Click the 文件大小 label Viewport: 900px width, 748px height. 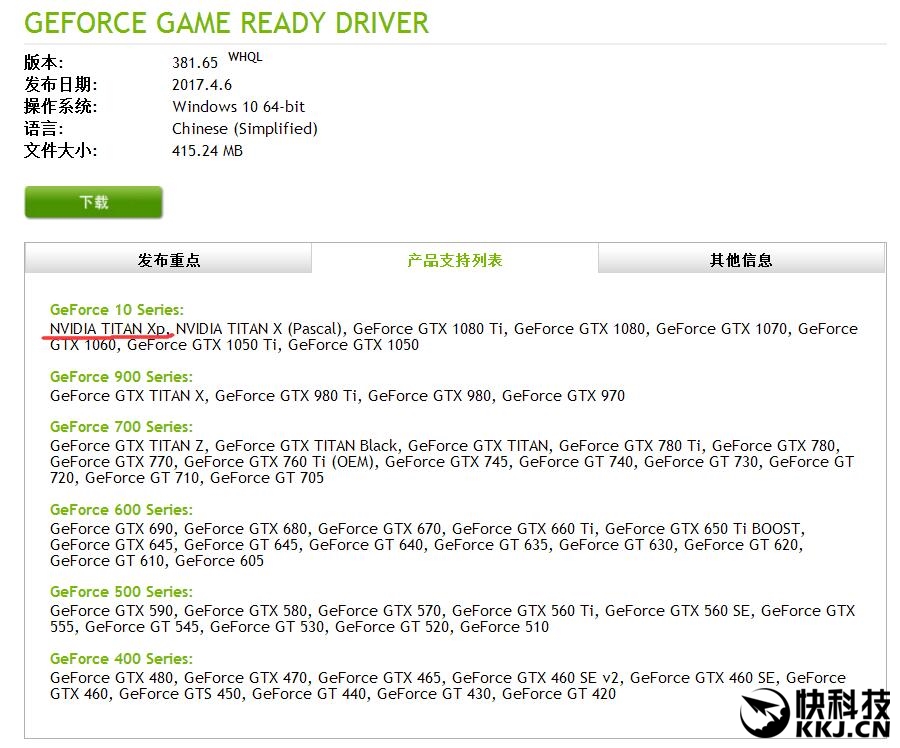[x=60, y=151]
